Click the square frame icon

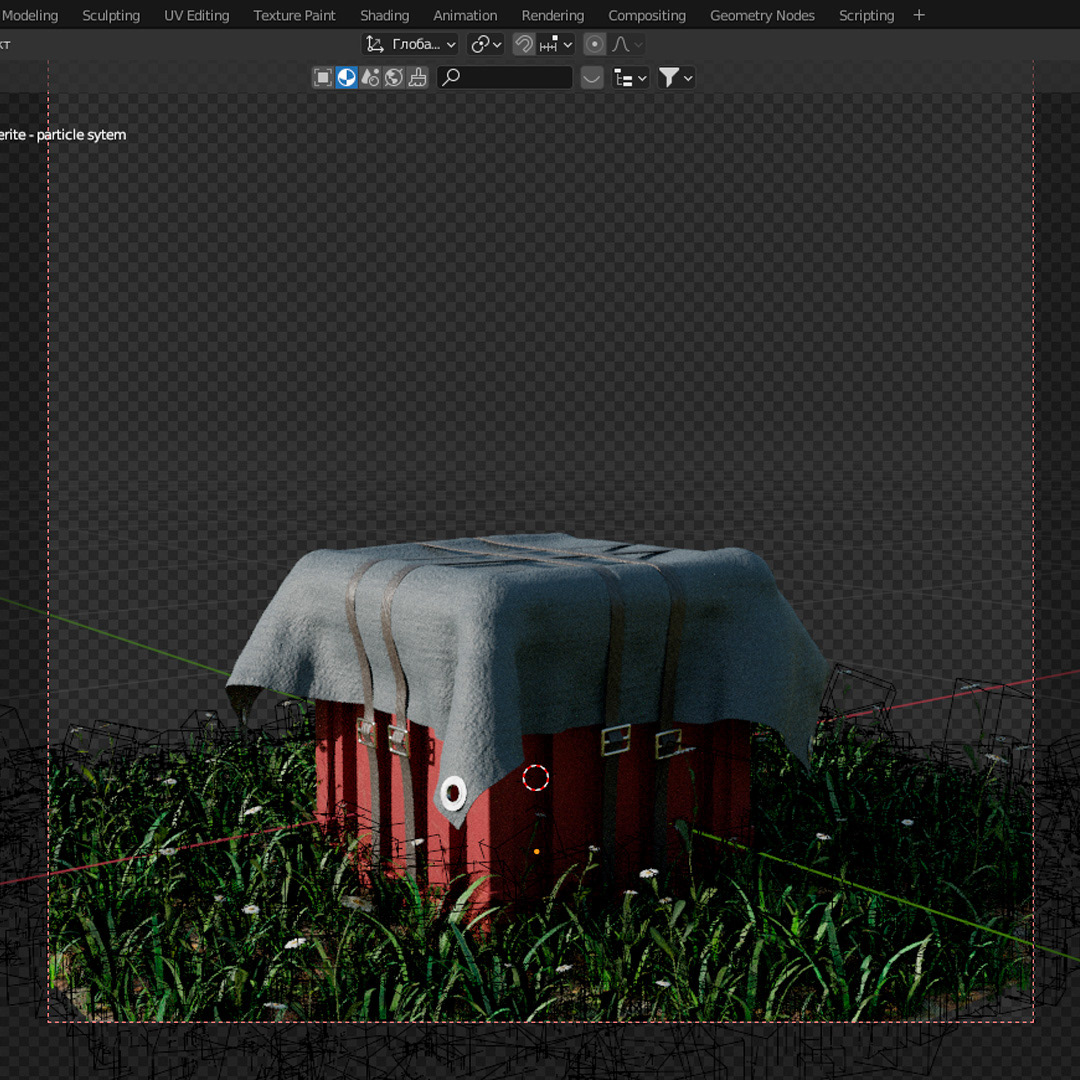pyautogui.click(x=323, y=77)
